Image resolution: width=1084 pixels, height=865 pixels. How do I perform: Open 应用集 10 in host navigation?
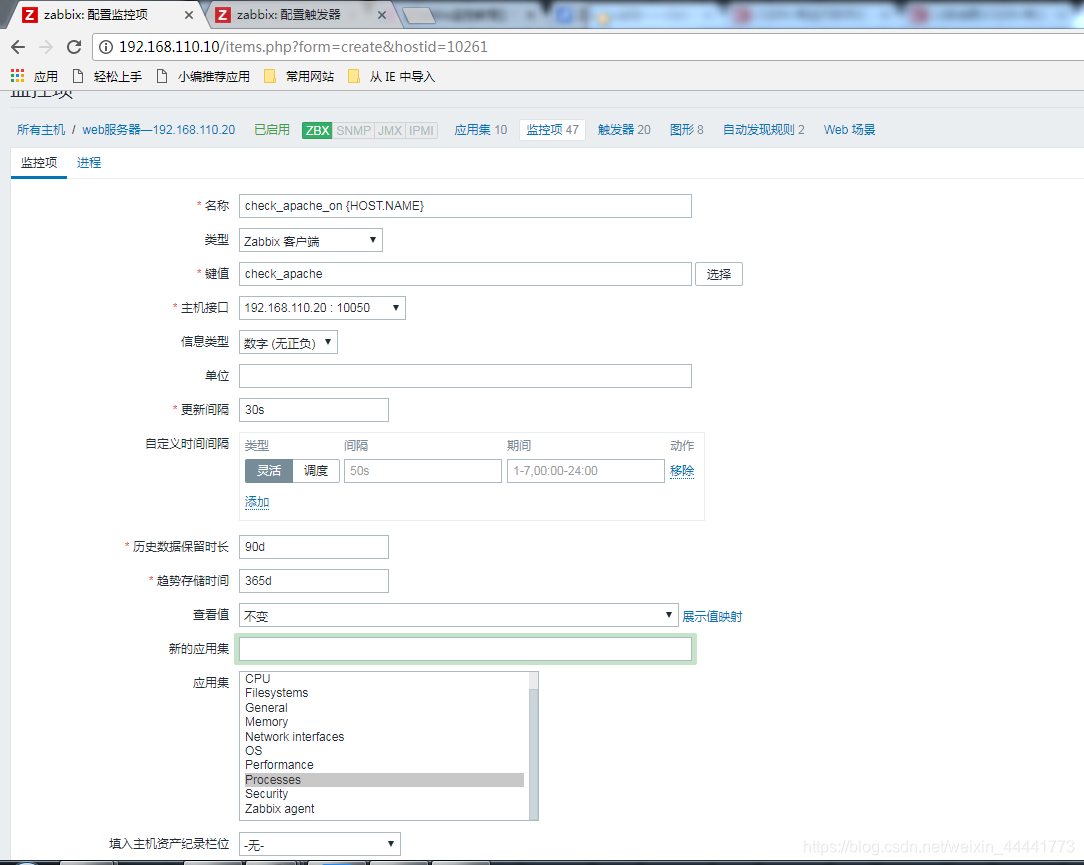coord(480,130)
